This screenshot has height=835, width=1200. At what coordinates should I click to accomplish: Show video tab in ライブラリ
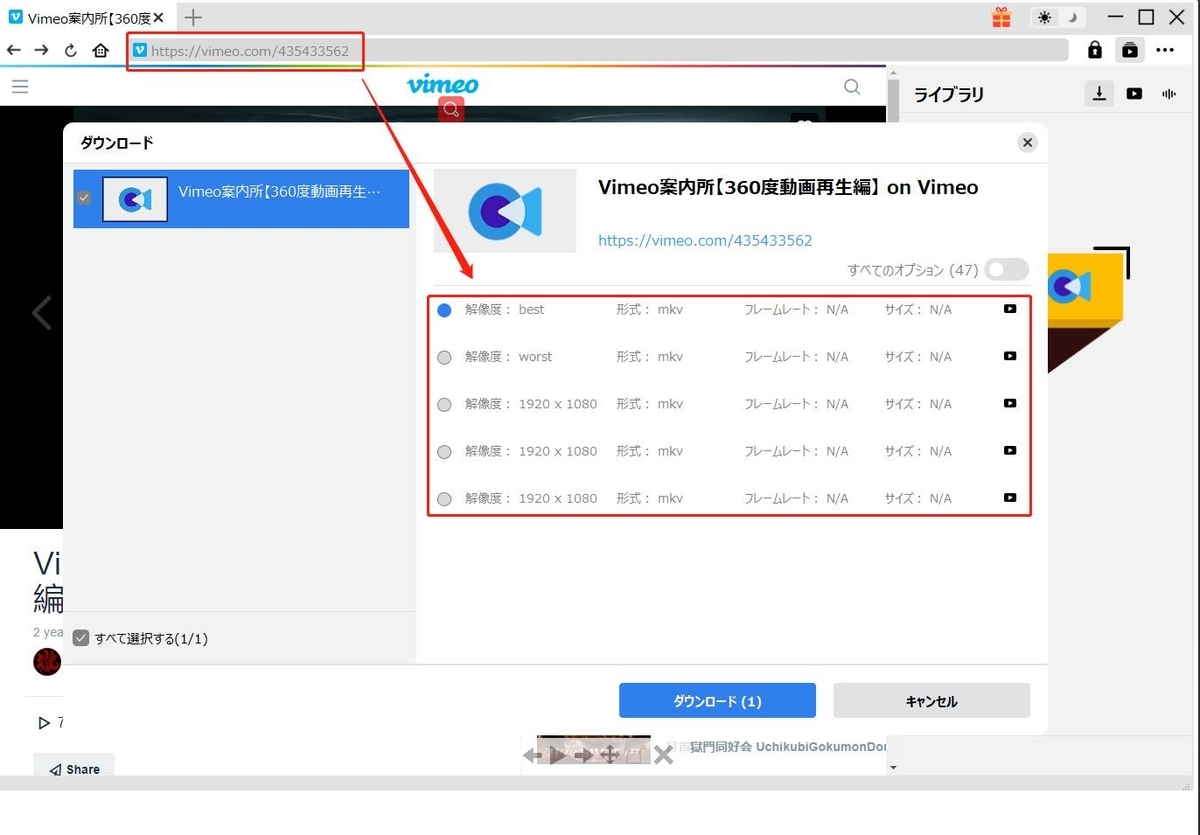coord(1134,93)
